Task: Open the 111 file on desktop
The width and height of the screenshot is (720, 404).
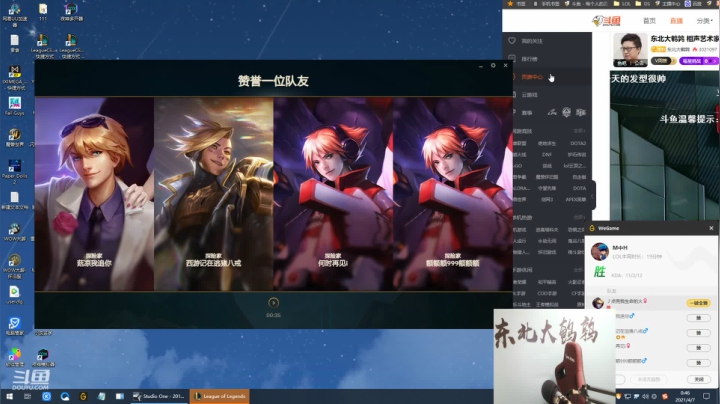Action: pyautogui.click(x=43, y=12)
